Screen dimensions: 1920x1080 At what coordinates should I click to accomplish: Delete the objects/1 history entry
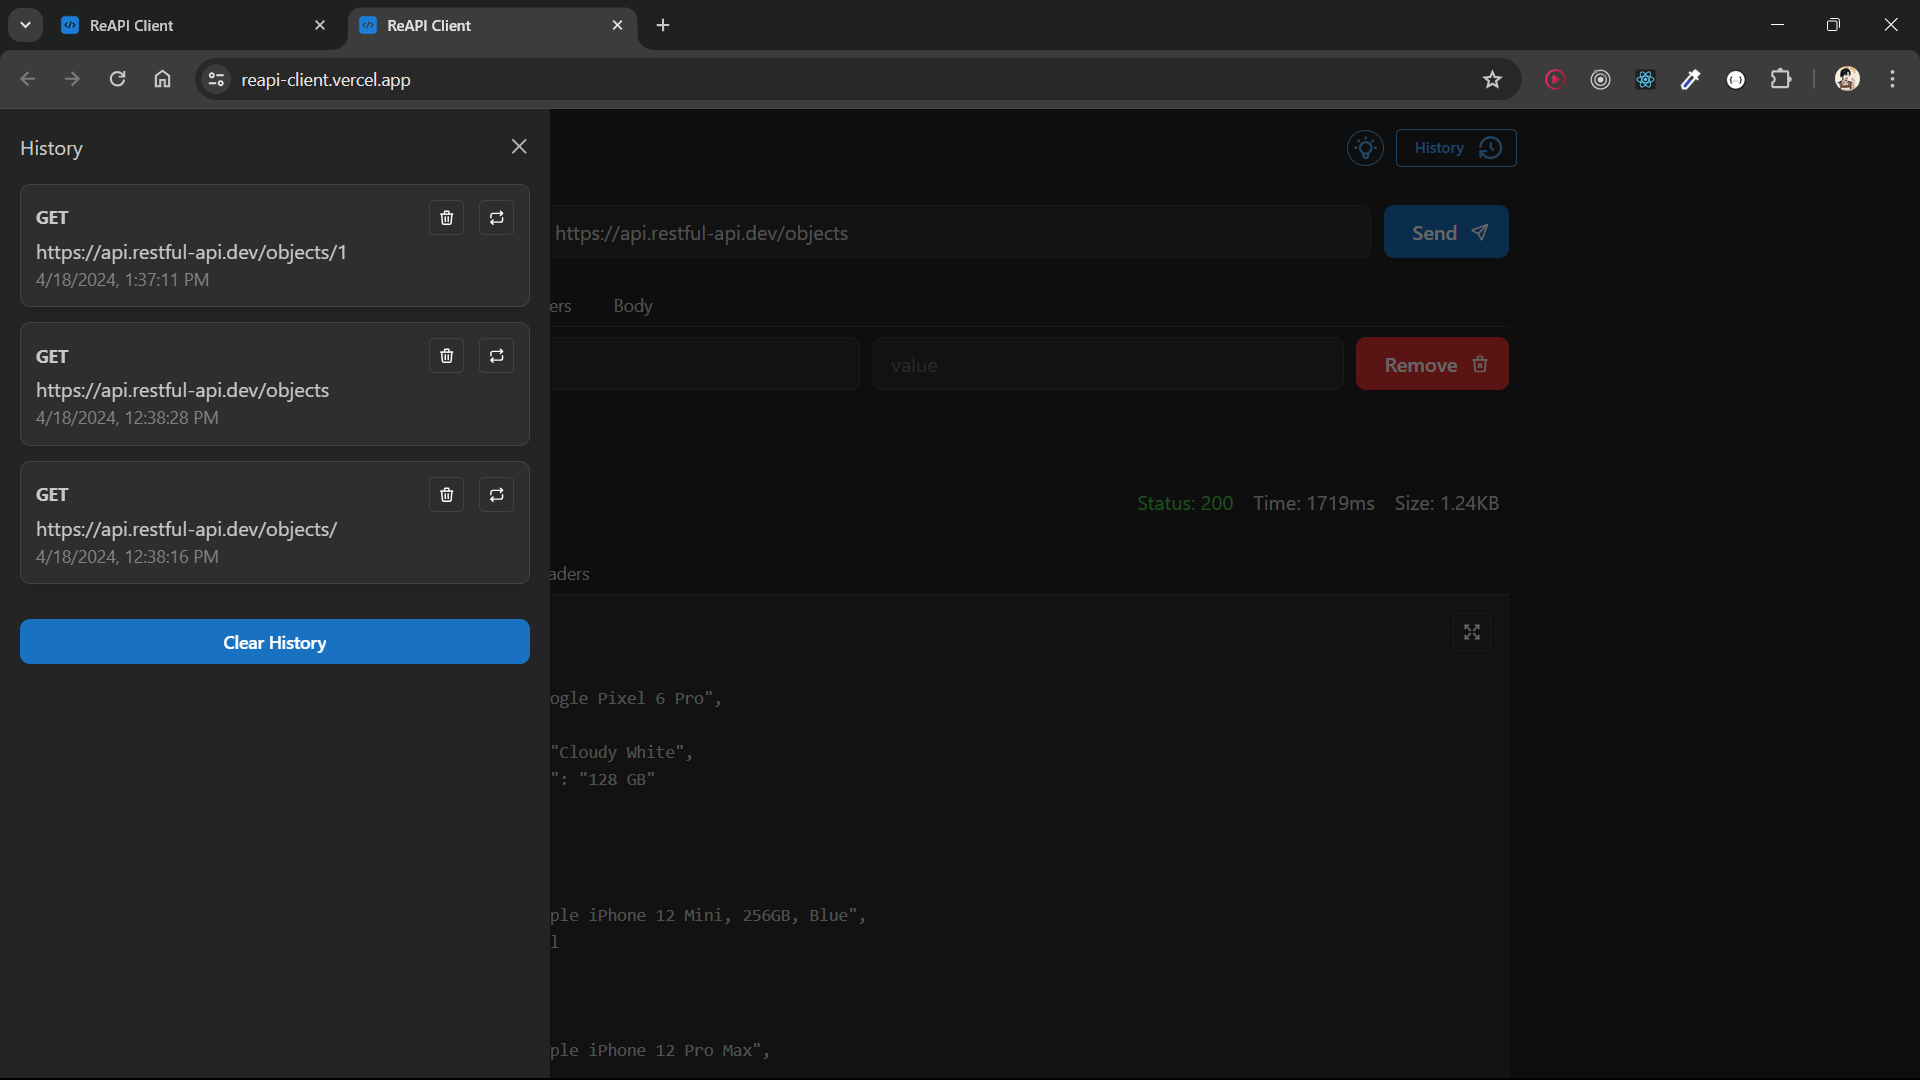click(x=446, y=218)
